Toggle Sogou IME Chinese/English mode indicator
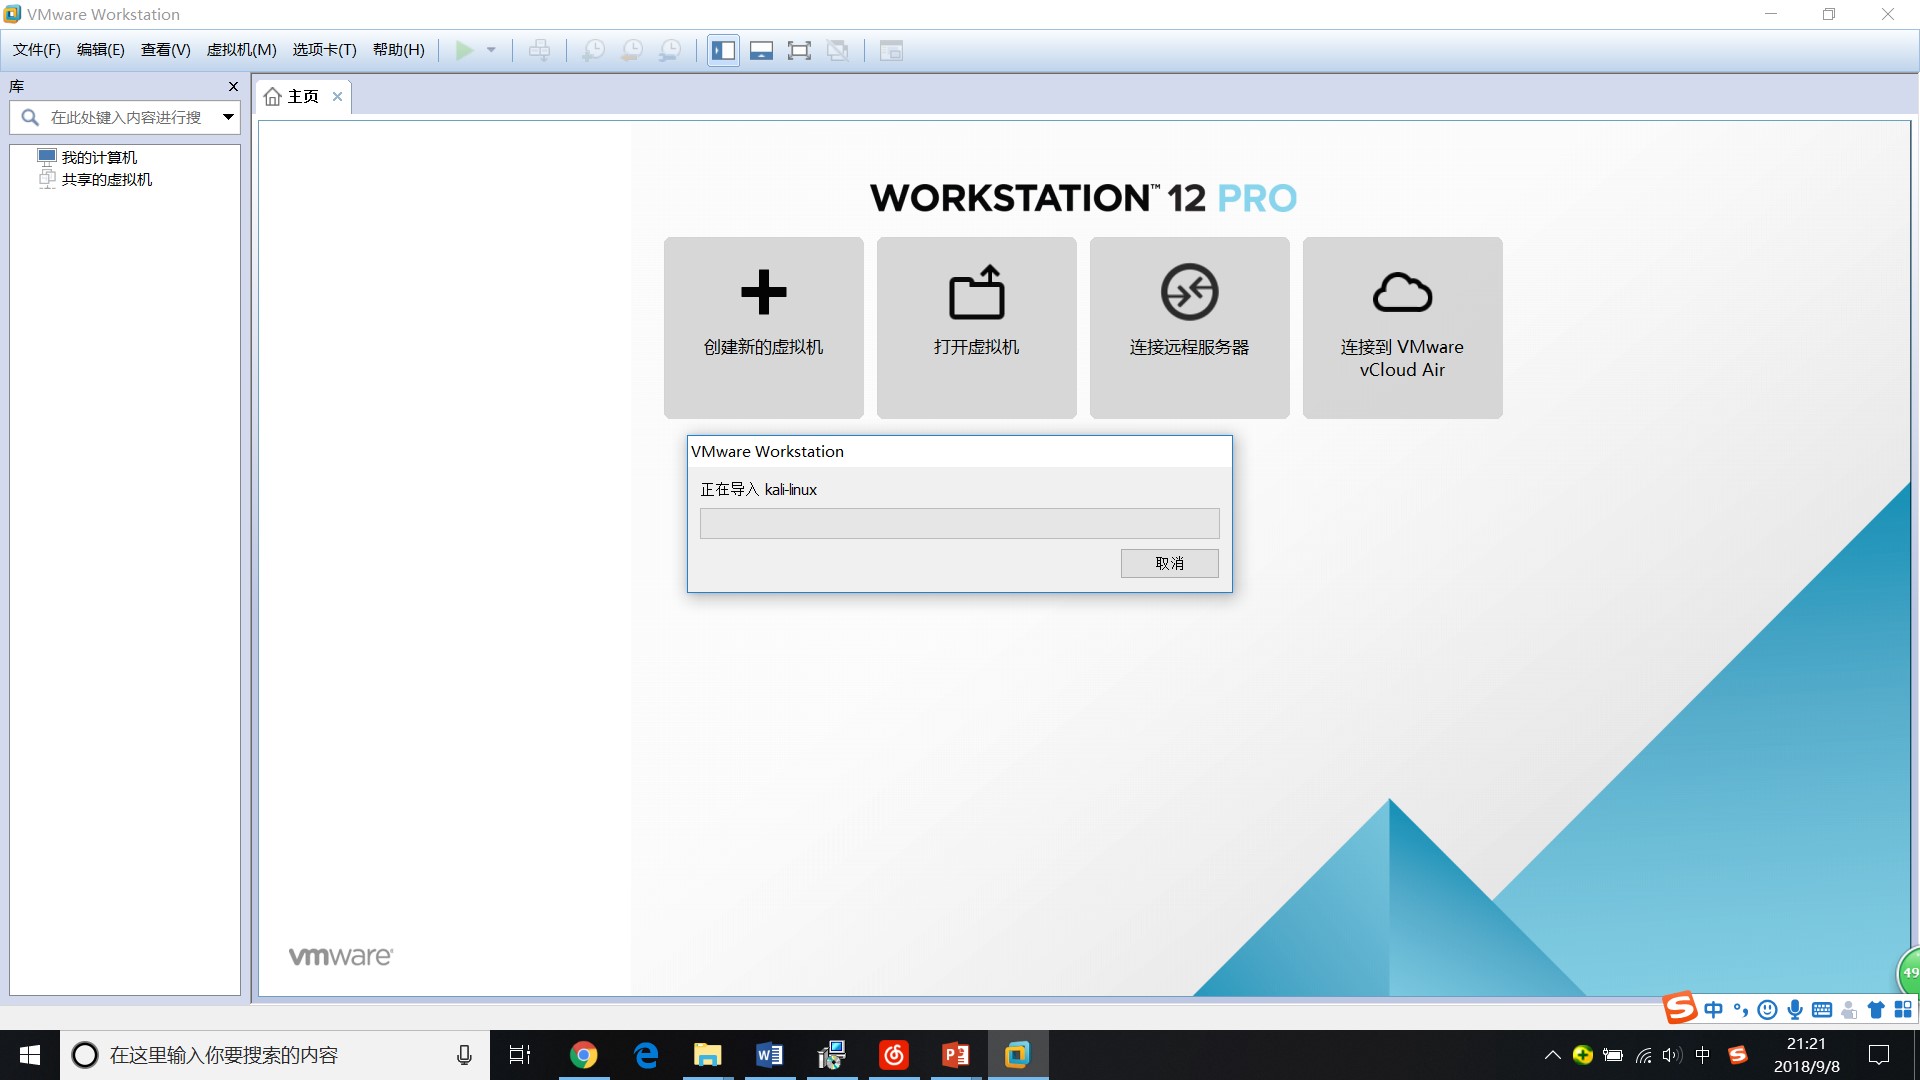 tap(1713, 1009)
